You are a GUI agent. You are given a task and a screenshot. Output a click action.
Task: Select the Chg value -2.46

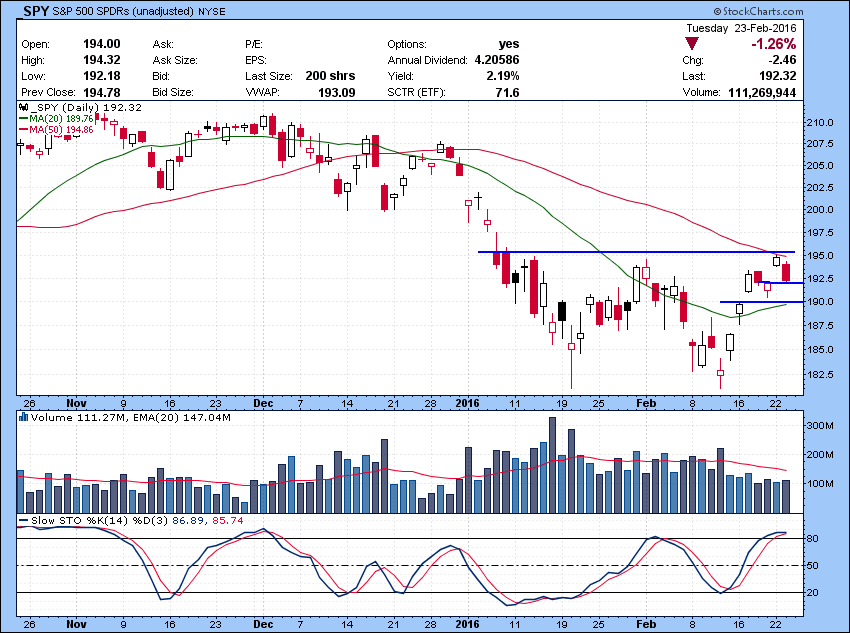click(781, 60)
